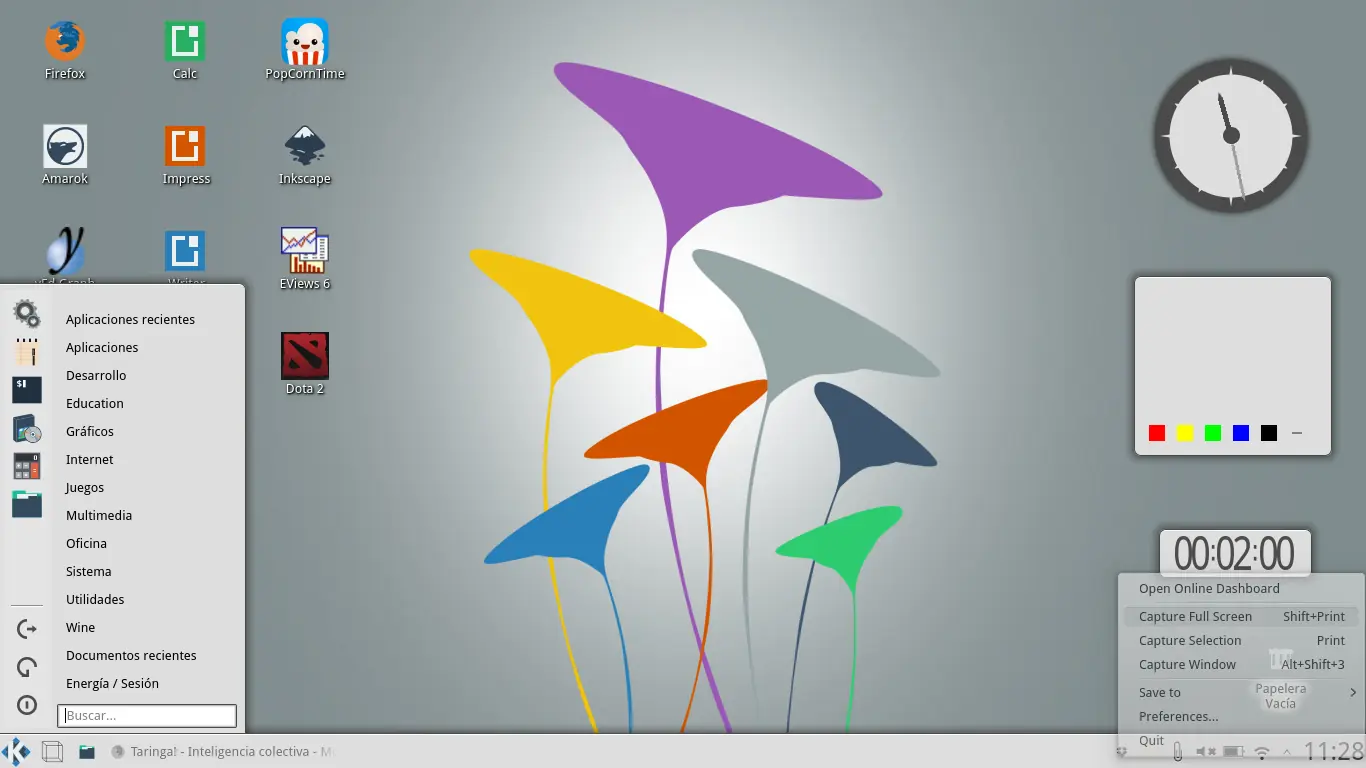Viewport: 1366px width, 768px height.
Task: Click the Buscar search field
Action: click(x=147, y=715)
